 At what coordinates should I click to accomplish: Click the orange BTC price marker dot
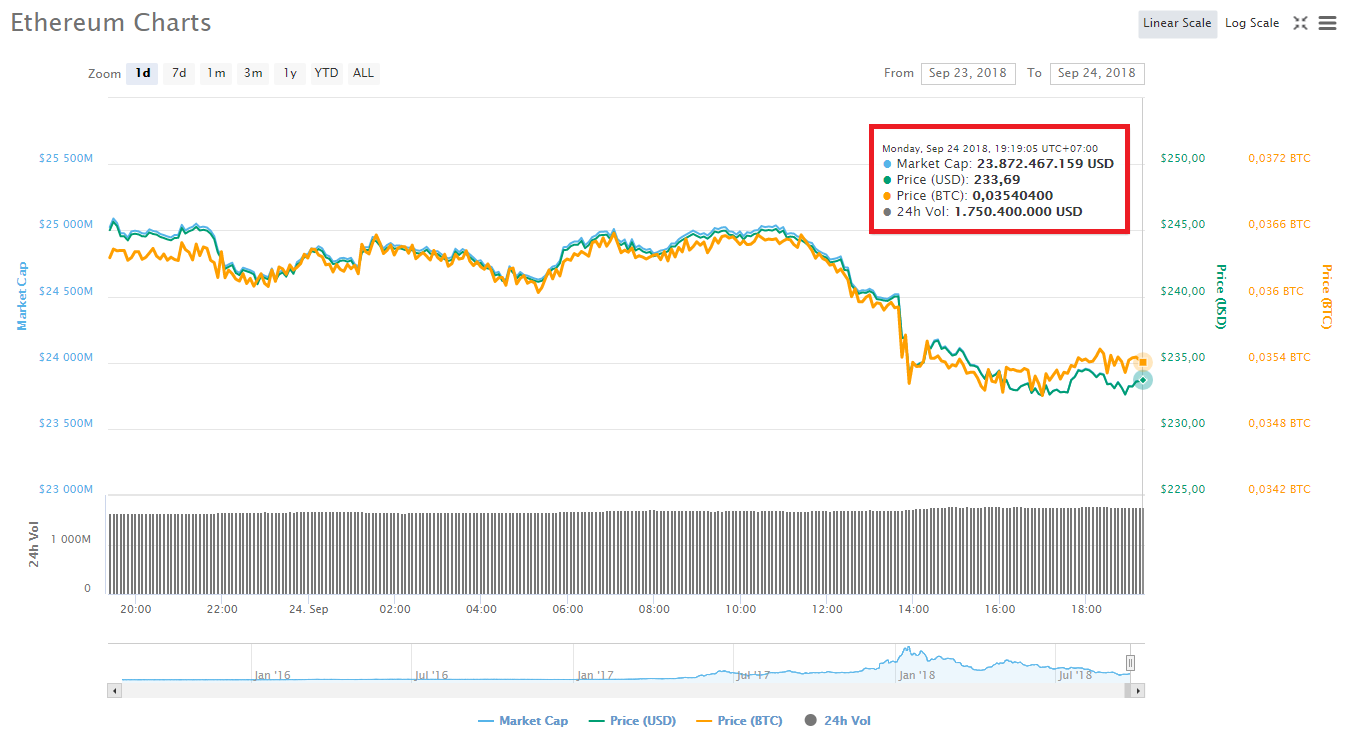[x=1143, y=362]
